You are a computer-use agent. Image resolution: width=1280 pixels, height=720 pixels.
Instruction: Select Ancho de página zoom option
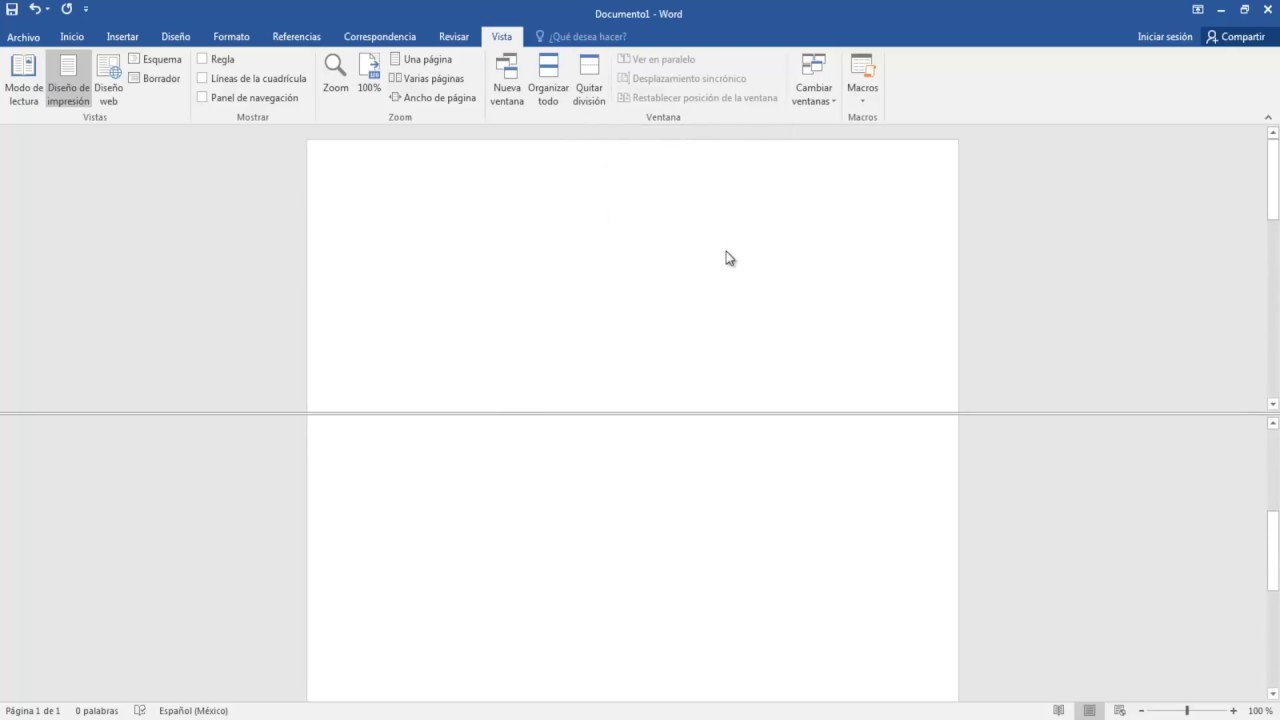433,98
